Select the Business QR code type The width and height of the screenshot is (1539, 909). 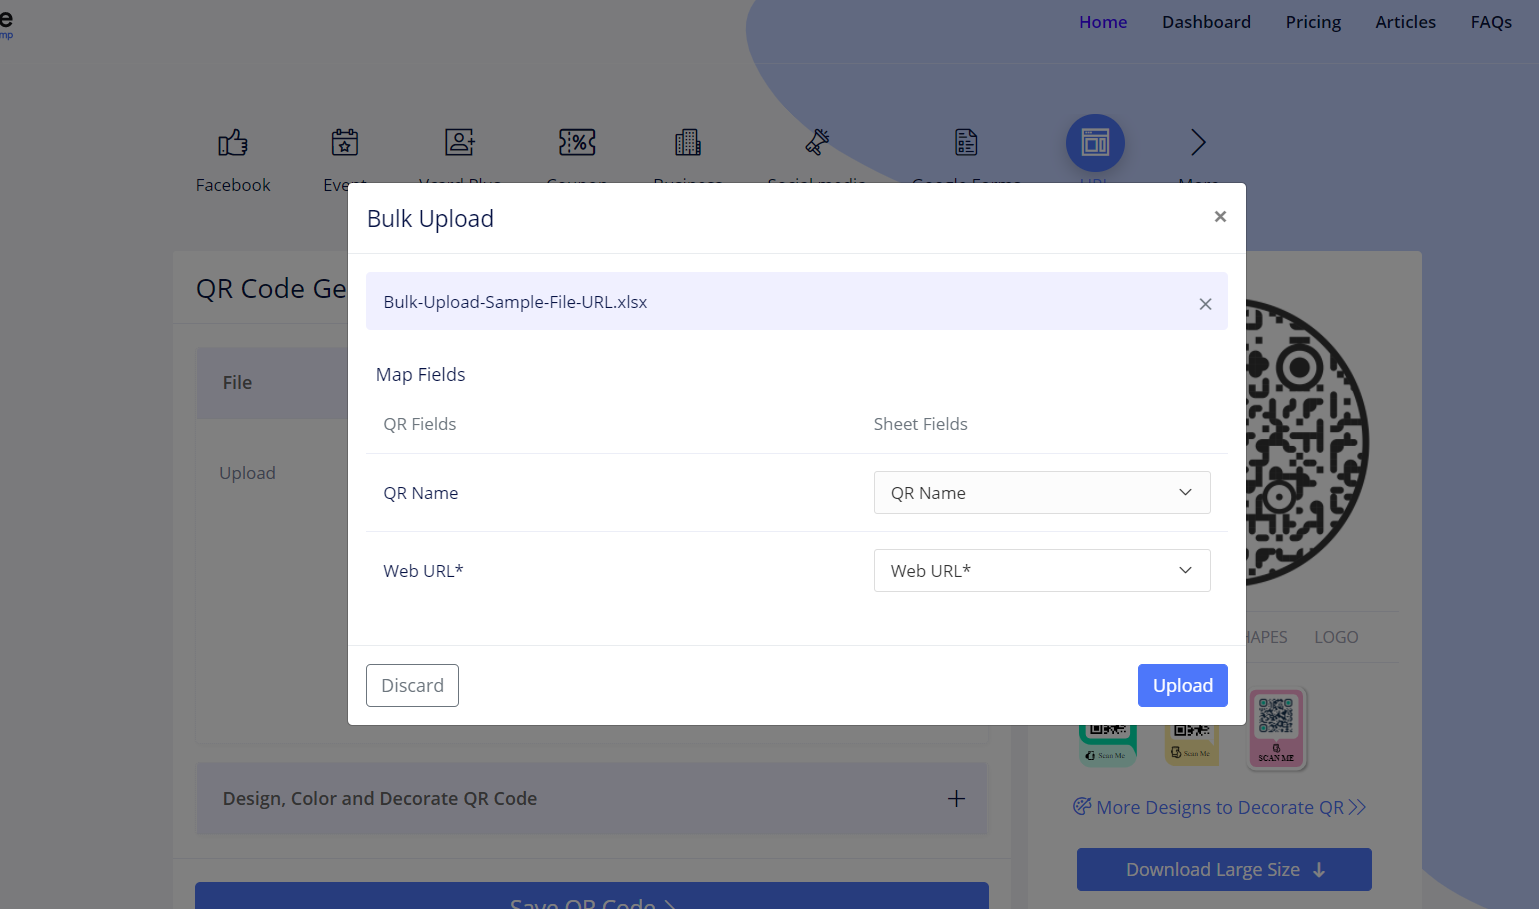click(687, 156)
